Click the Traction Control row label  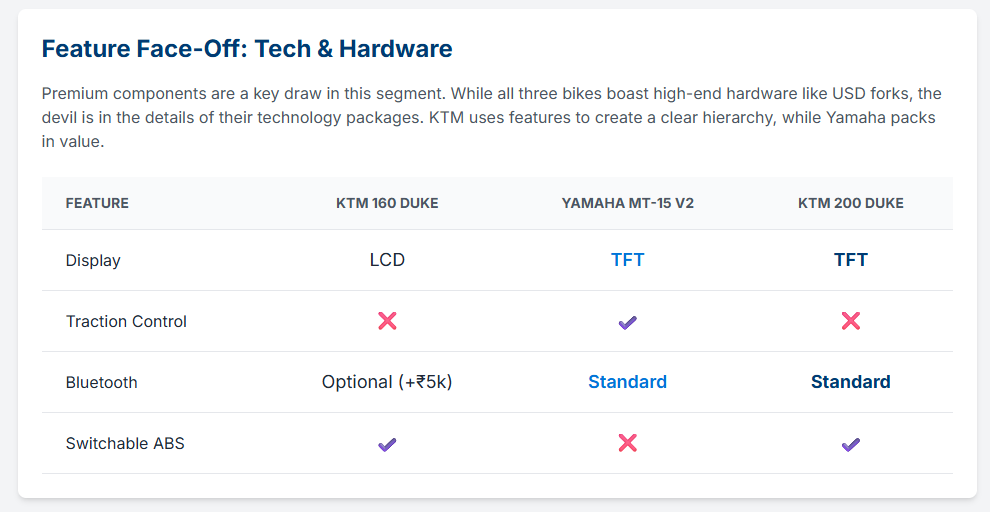click(x=126, y=321)
